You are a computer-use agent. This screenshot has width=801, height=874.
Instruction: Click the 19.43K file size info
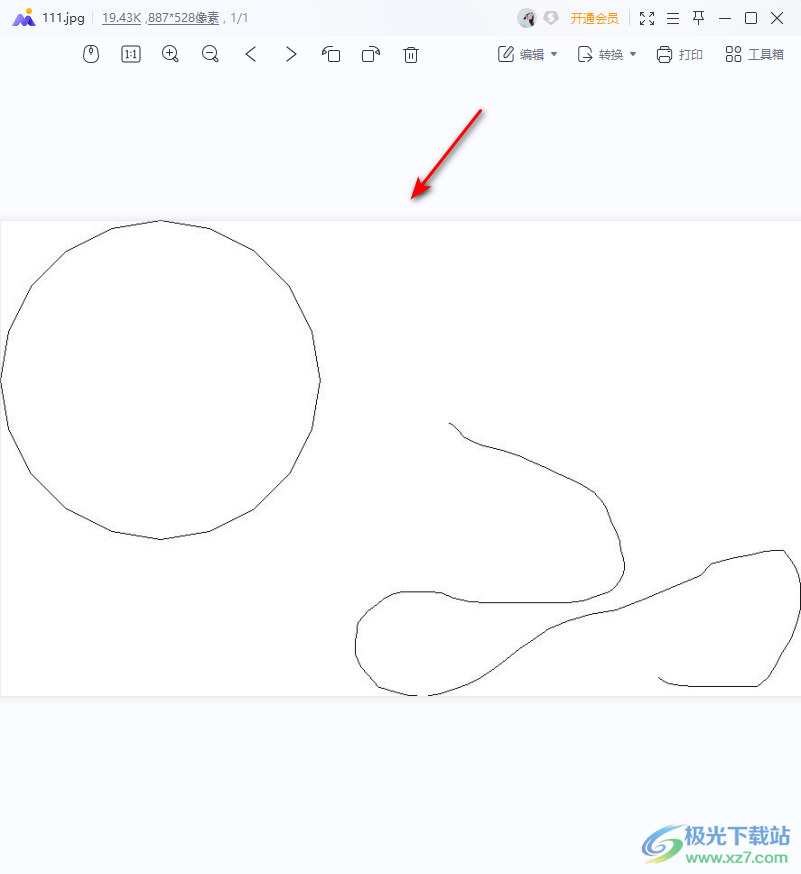121,18
